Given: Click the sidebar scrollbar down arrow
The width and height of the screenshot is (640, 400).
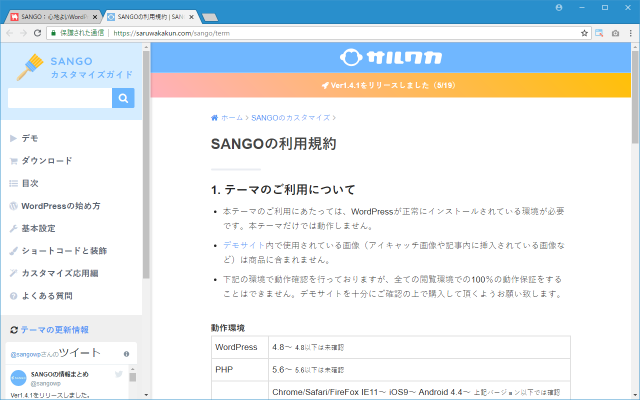Looking at the screenshot, I should click(146, 395).
